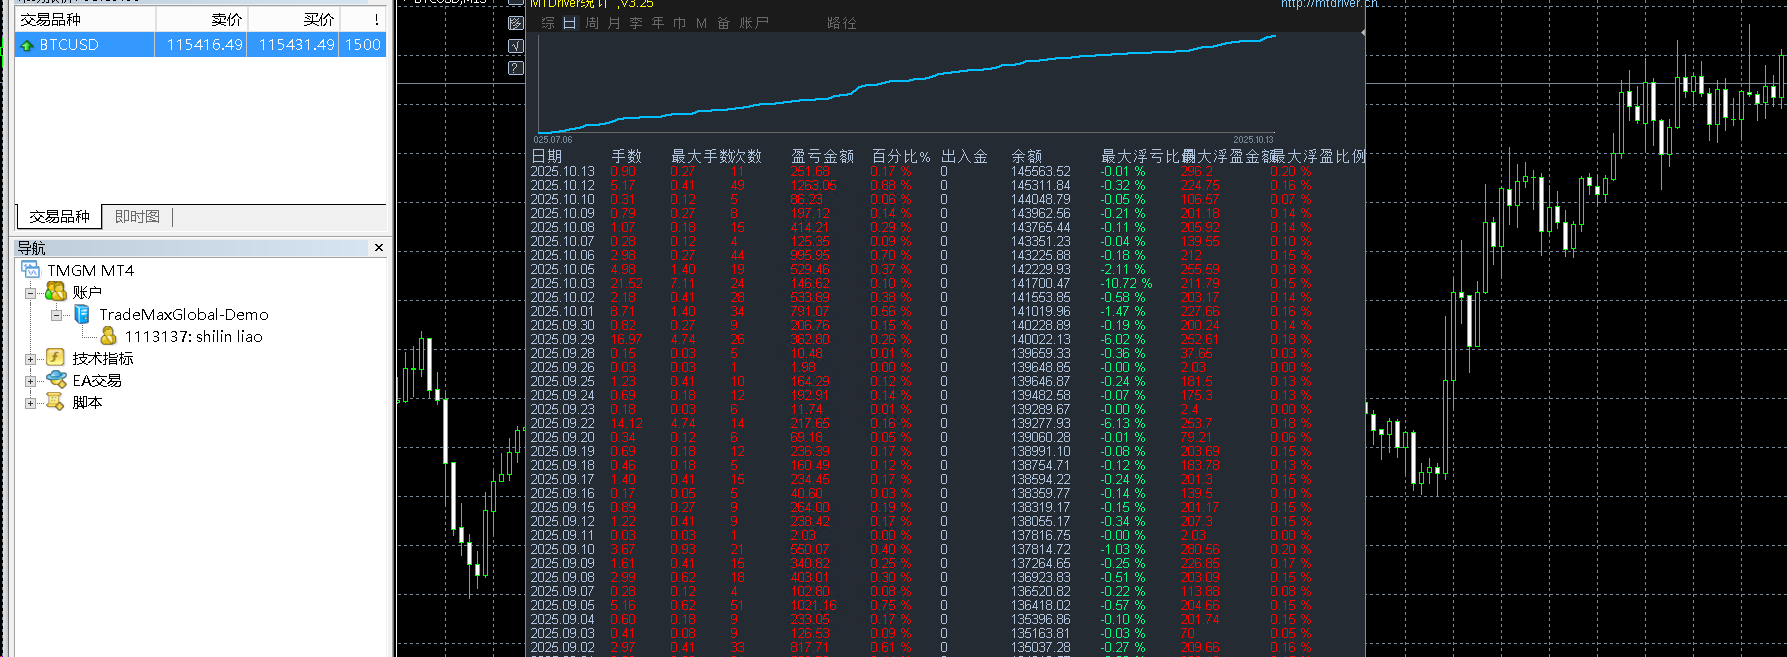Click the date cell 2025.10.03

coord(563,283)
